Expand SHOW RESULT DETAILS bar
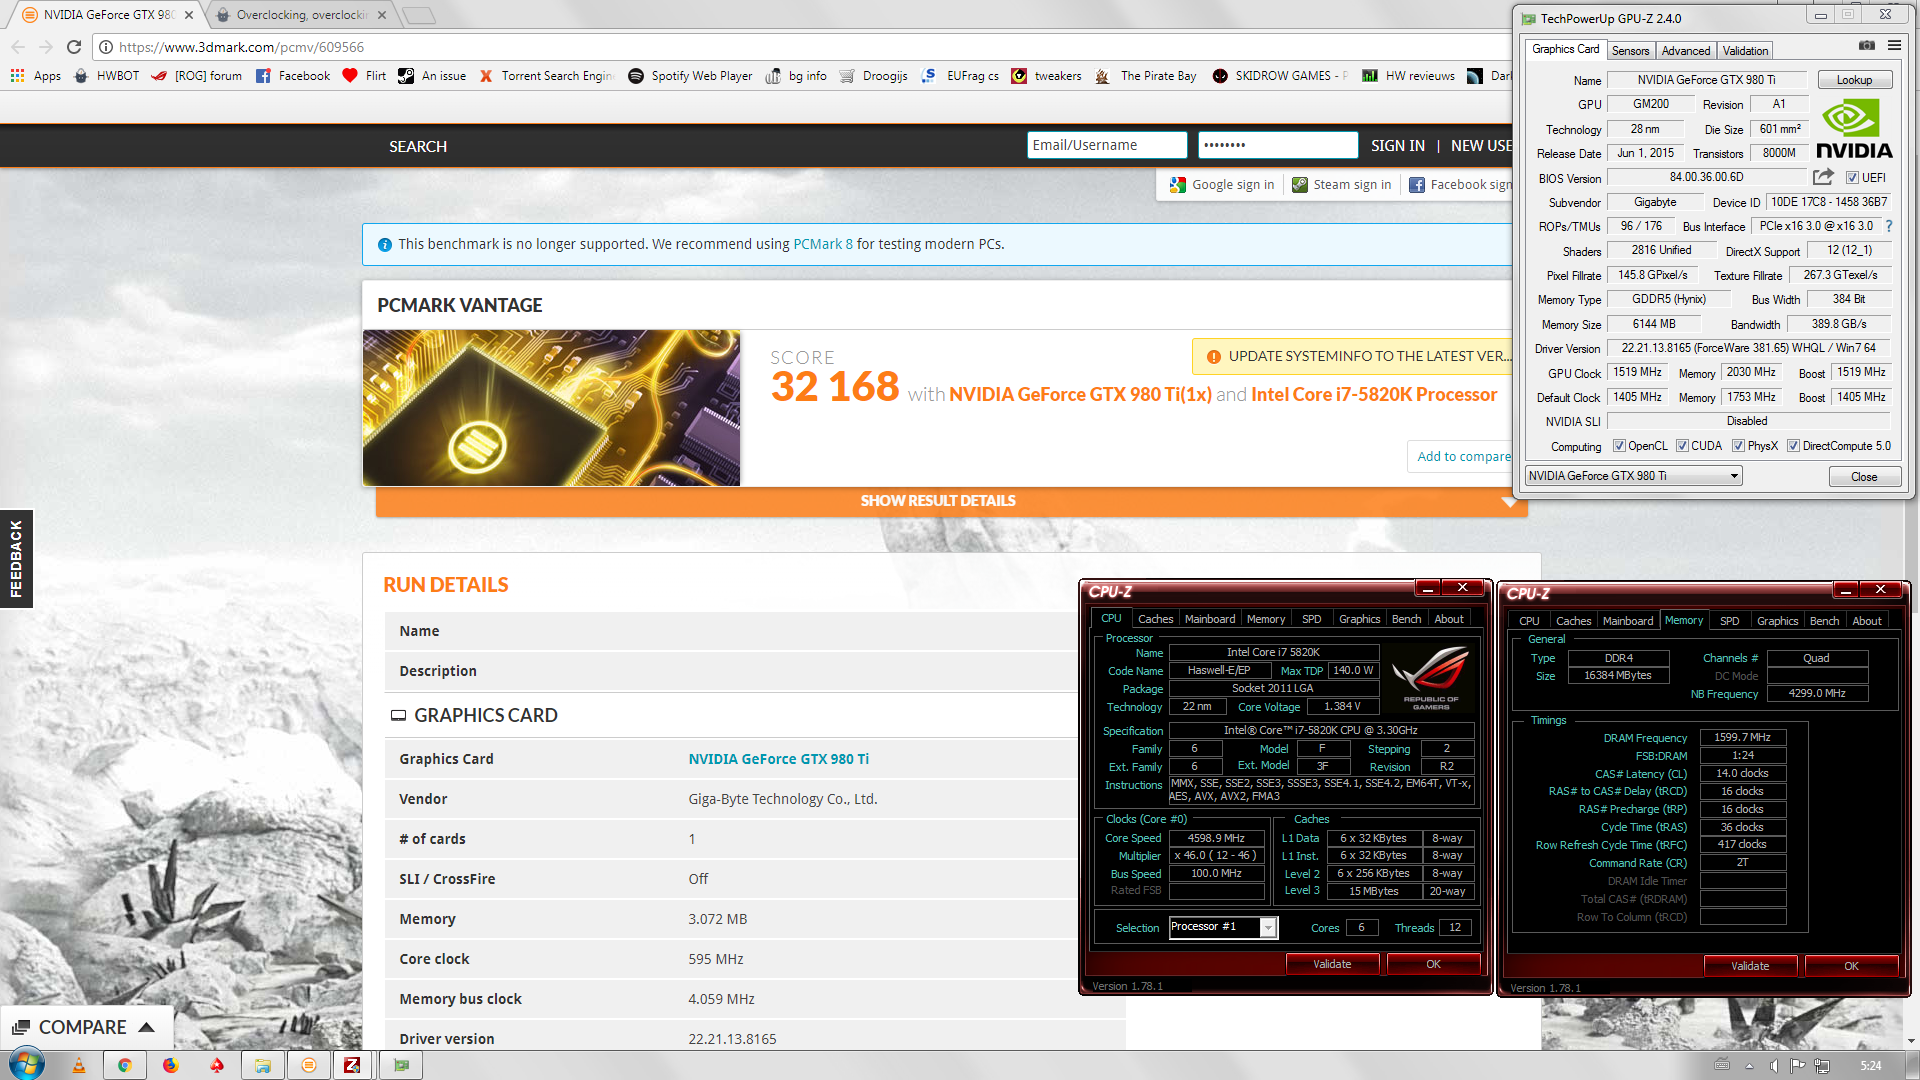 coord(951,501)
